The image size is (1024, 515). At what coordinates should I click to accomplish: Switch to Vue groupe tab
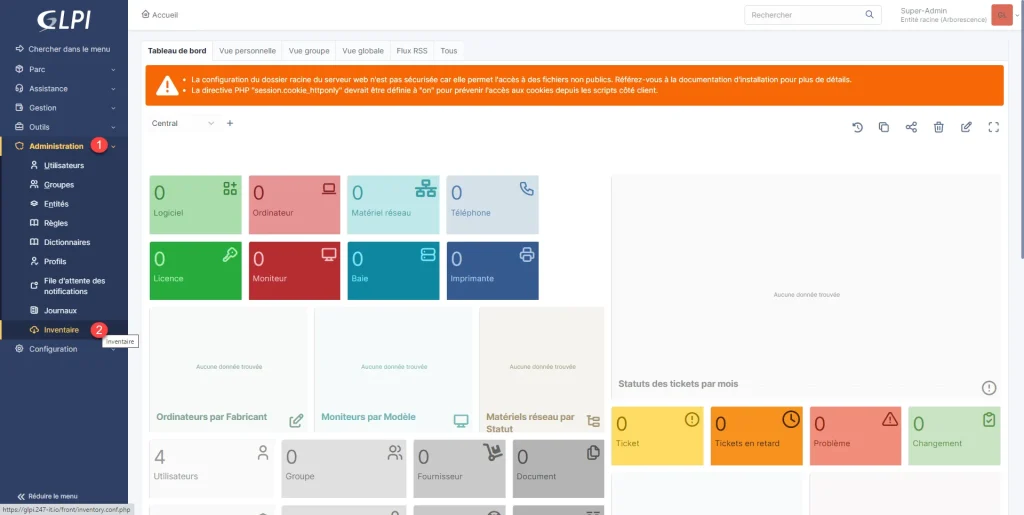pos(309,51)
